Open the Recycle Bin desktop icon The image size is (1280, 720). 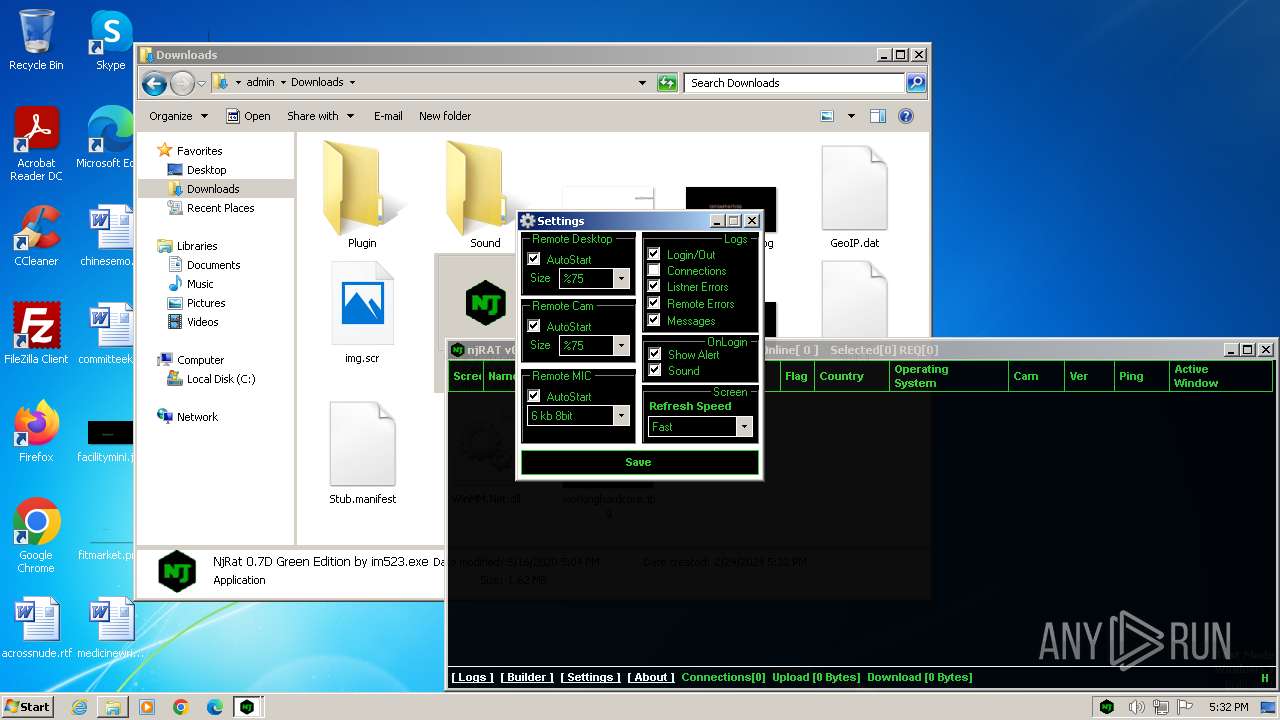(x=36, y=40)
